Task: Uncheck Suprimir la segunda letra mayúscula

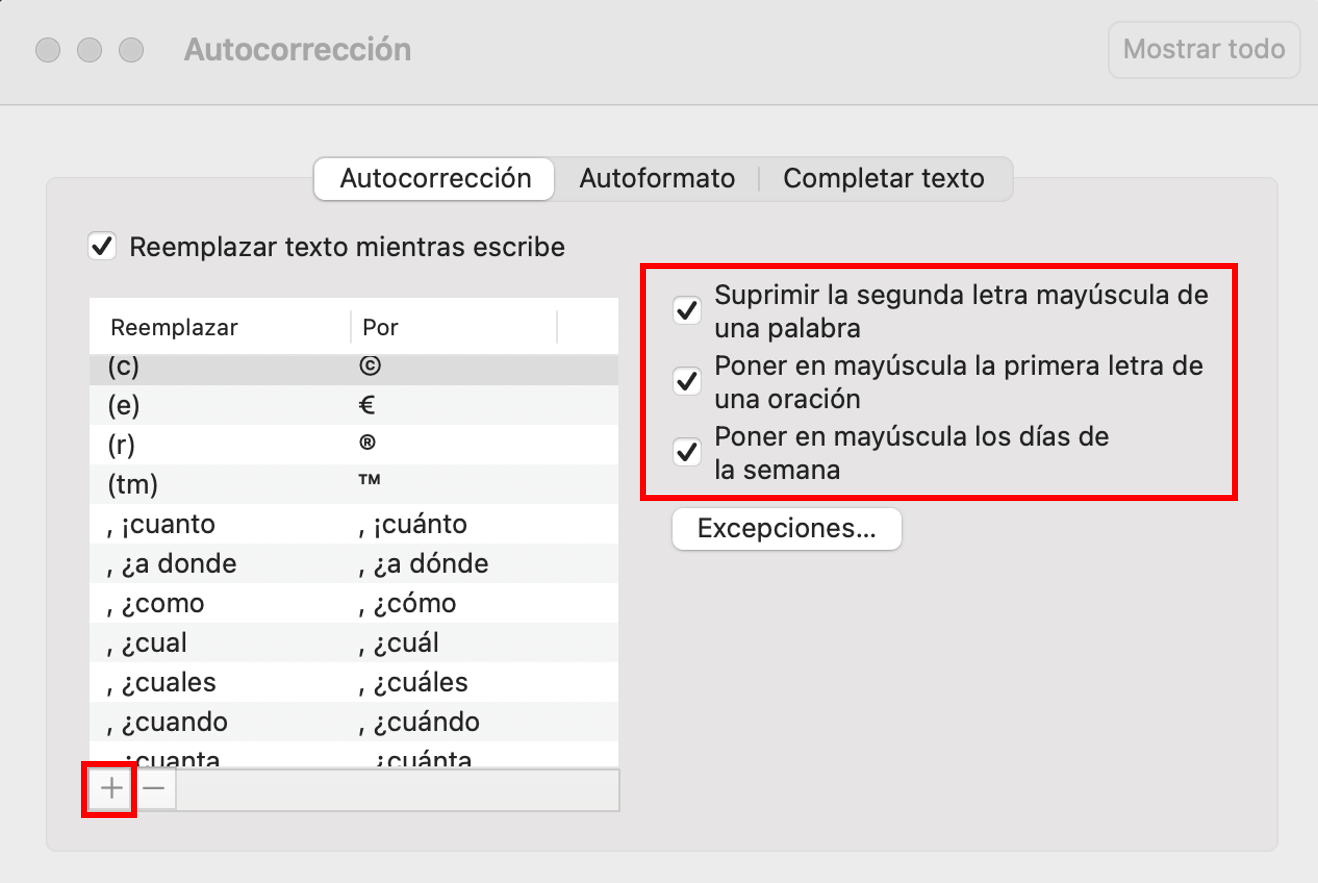Action: [x=686, y=311]
